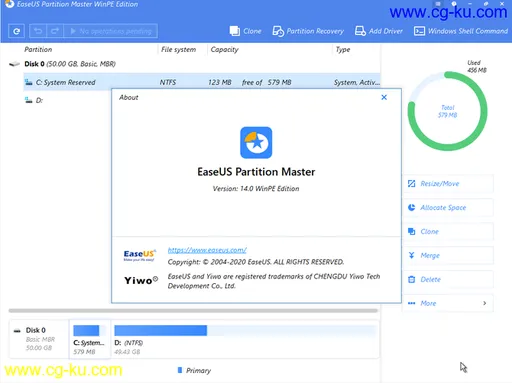The image size is (512, 383).
Task: Click the Delete trash icon
Action: pyautogui.click(x=412, y=280)
